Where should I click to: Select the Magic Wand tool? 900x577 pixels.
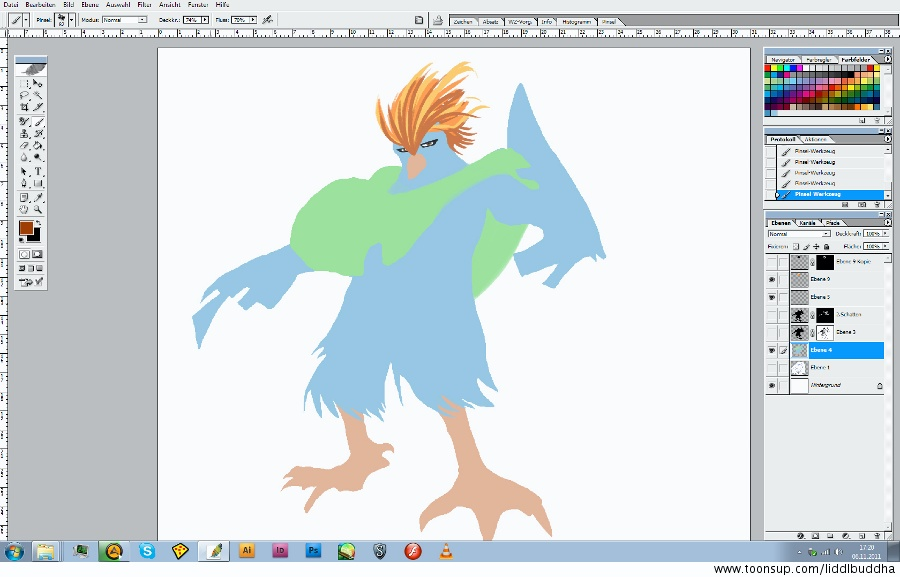click(x=38, y=95)
